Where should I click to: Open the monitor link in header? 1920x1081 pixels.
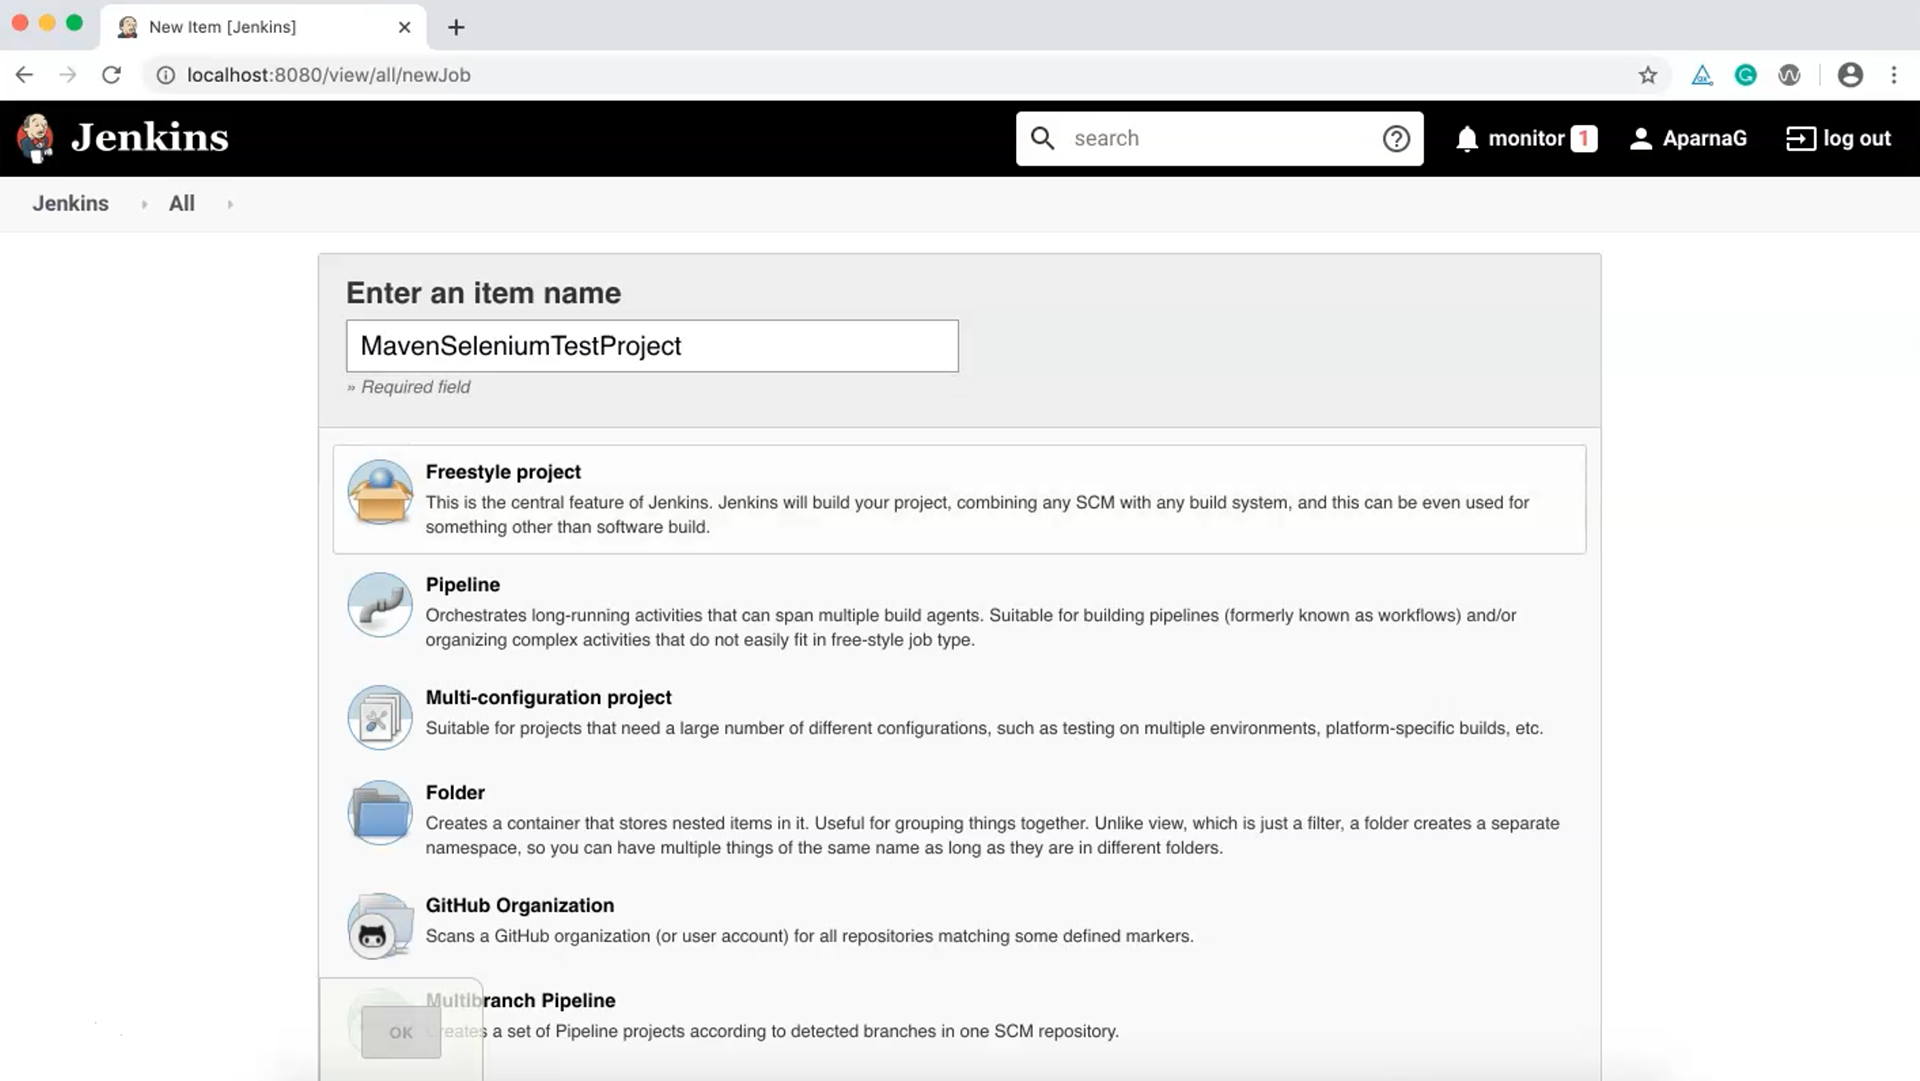coord(1525,138)
